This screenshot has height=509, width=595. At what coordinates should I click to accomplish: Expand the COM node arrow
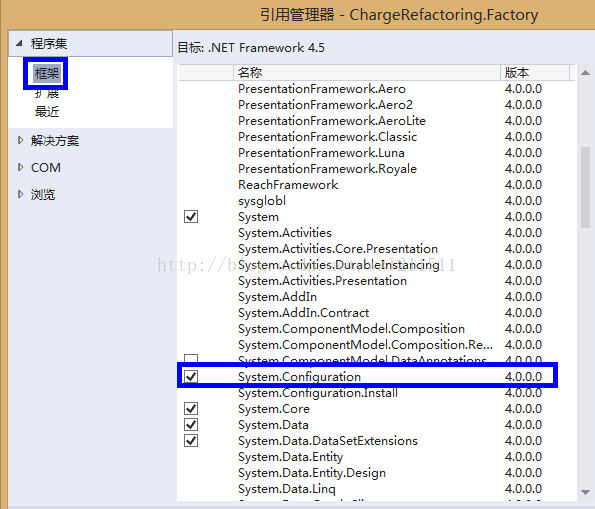coord(20,167)
